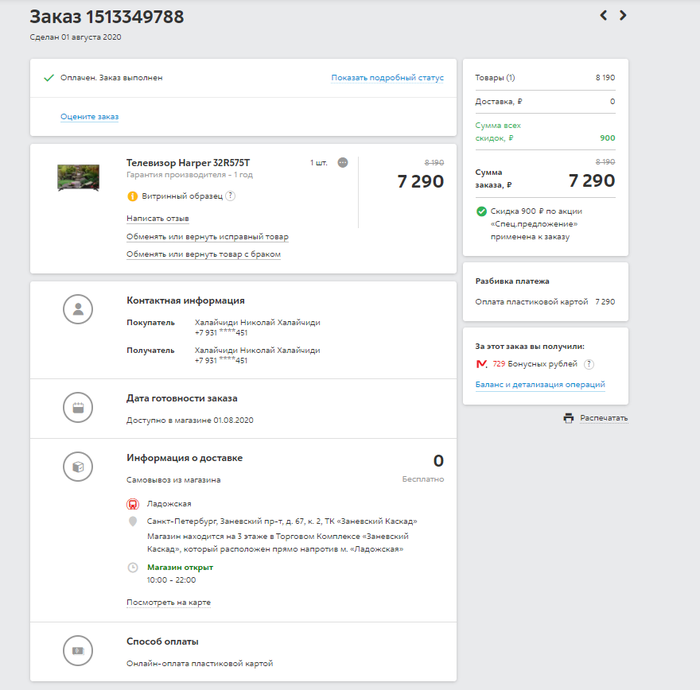Open 'Посмотреть на карте' link
Screen dimensions: 700x690
point(168,602)
